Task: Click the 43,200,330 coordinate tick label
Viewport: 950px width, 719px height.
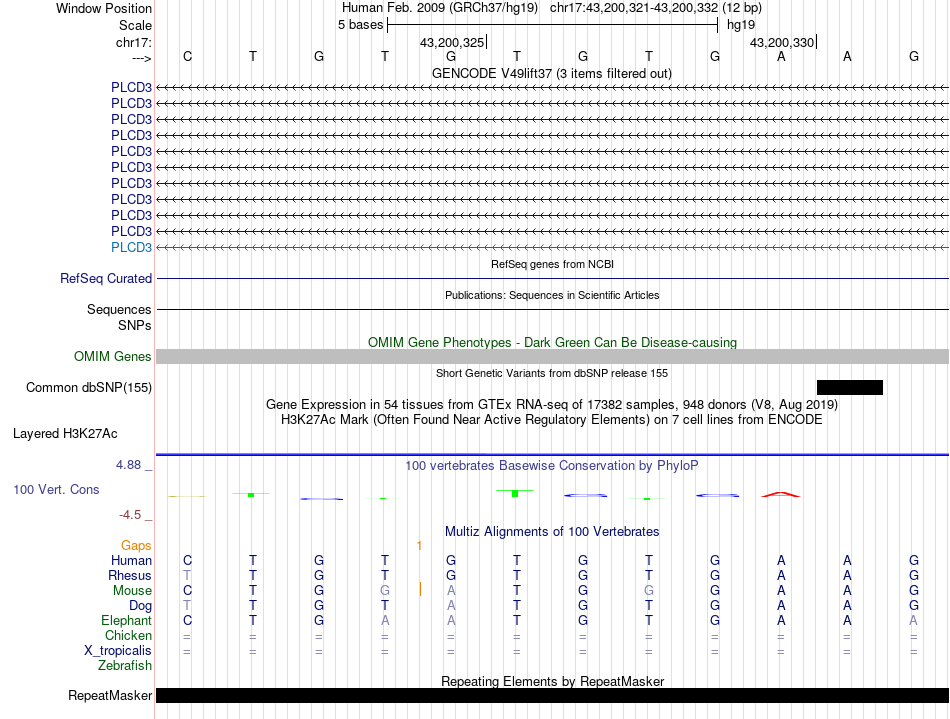Action: pos(782,42)
